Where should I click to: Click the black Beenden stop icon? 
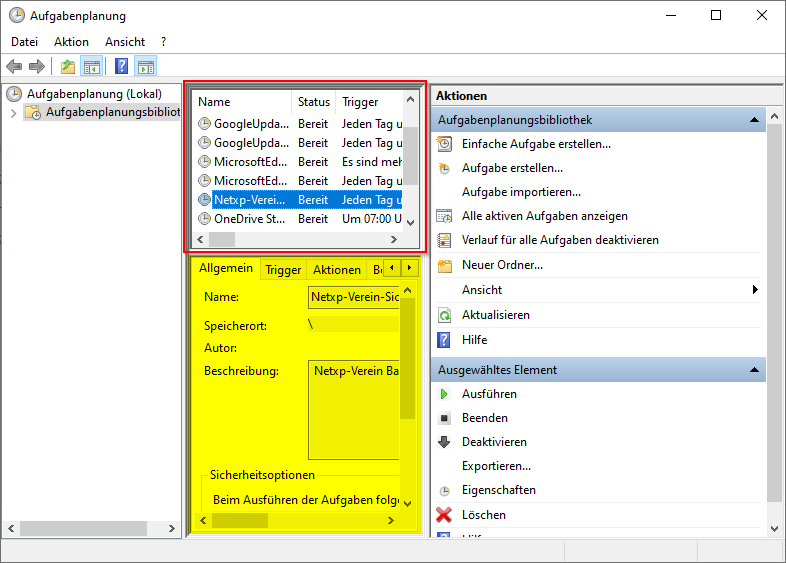444,418
